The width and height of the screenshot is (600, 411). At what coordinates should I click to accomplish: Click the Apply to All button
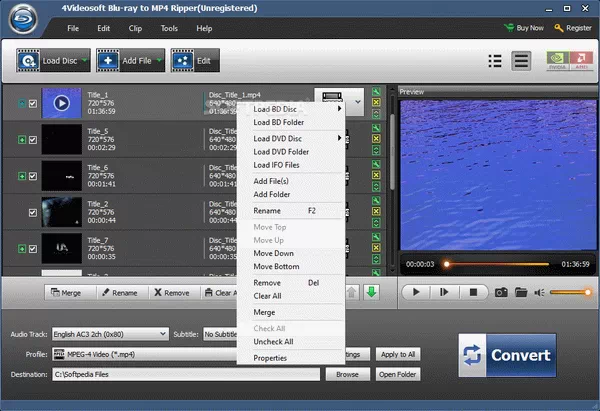point(398,354)
